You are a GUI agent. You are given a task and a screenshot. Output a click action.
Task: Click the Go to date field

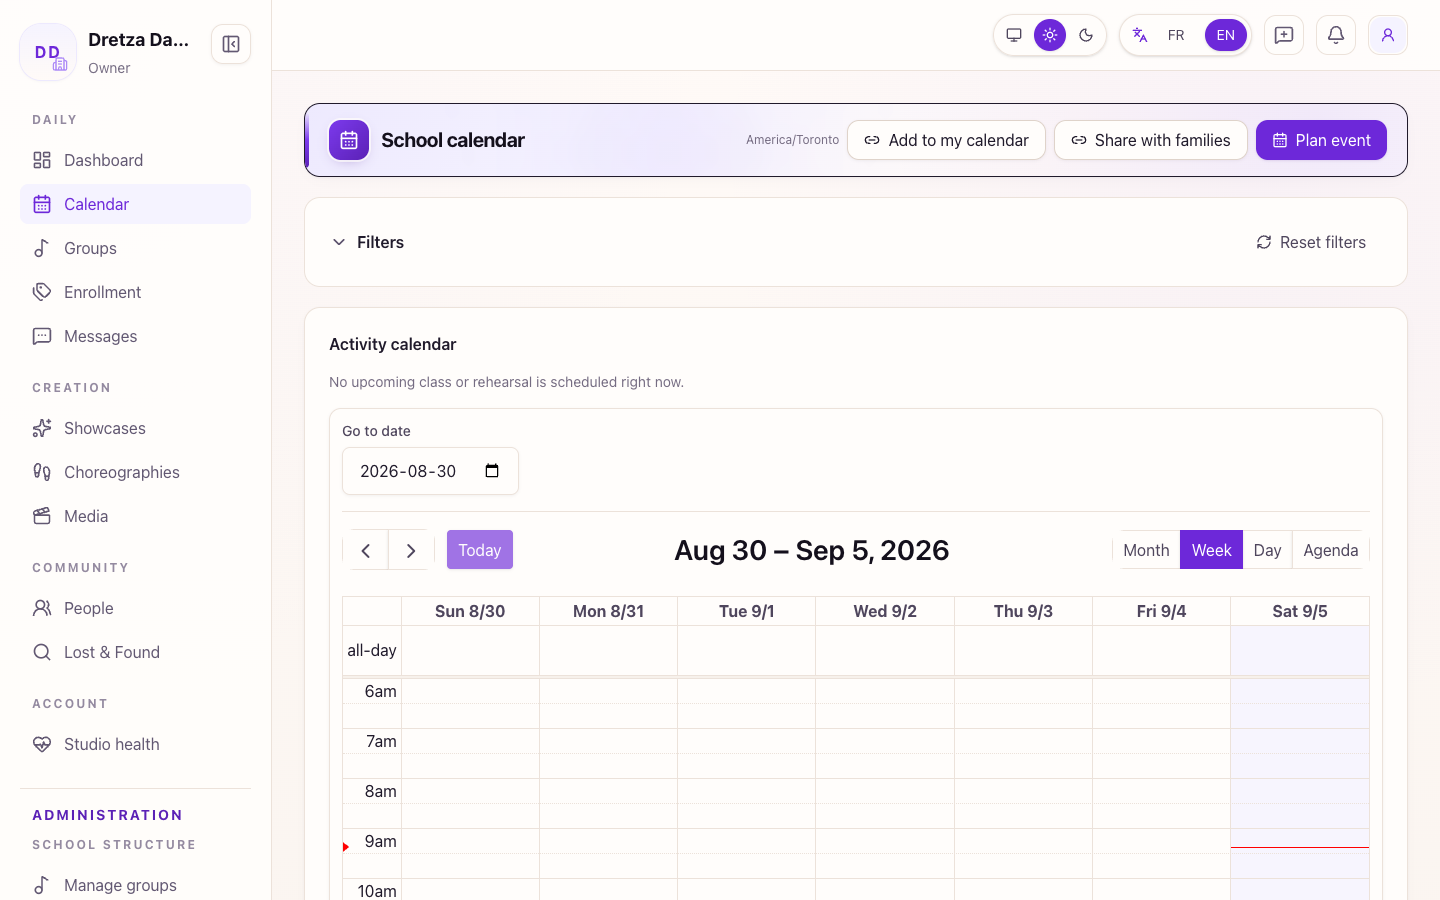[x=430, y=471]
